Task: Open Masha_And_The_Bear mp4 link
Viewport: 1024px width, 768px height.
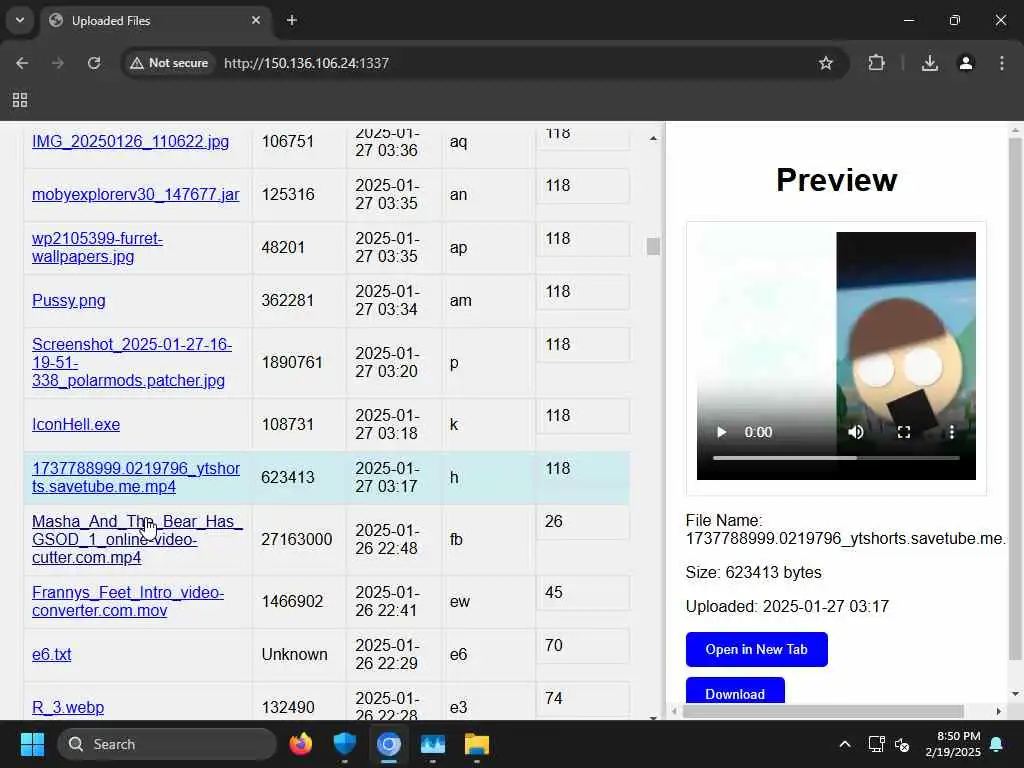Action: 137,539
